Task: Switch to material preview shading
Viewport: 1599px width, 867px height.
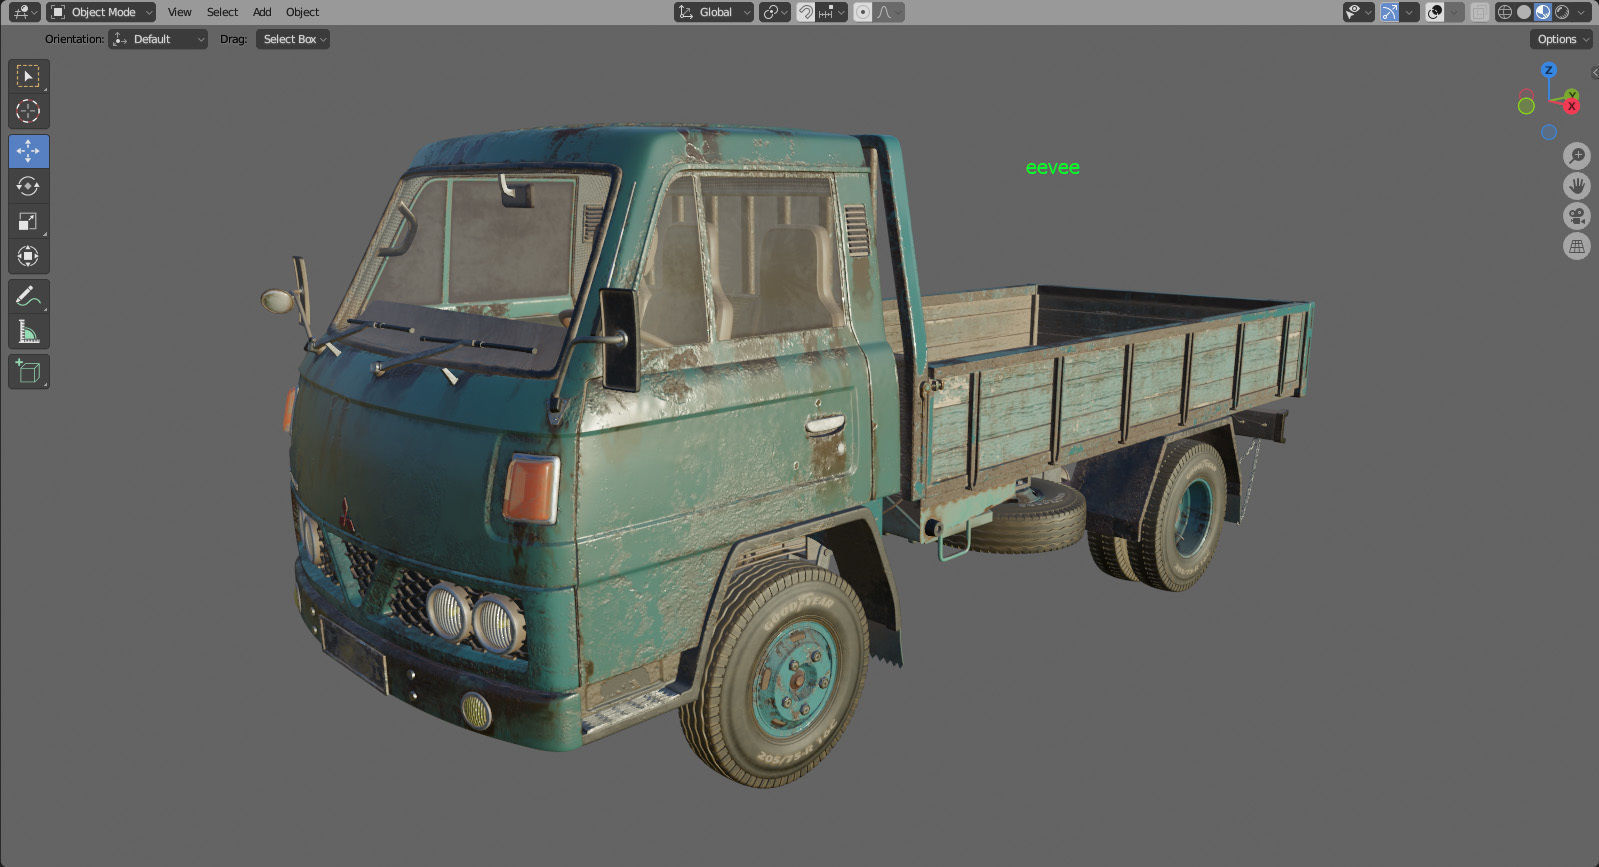Action: (1543, 12)
